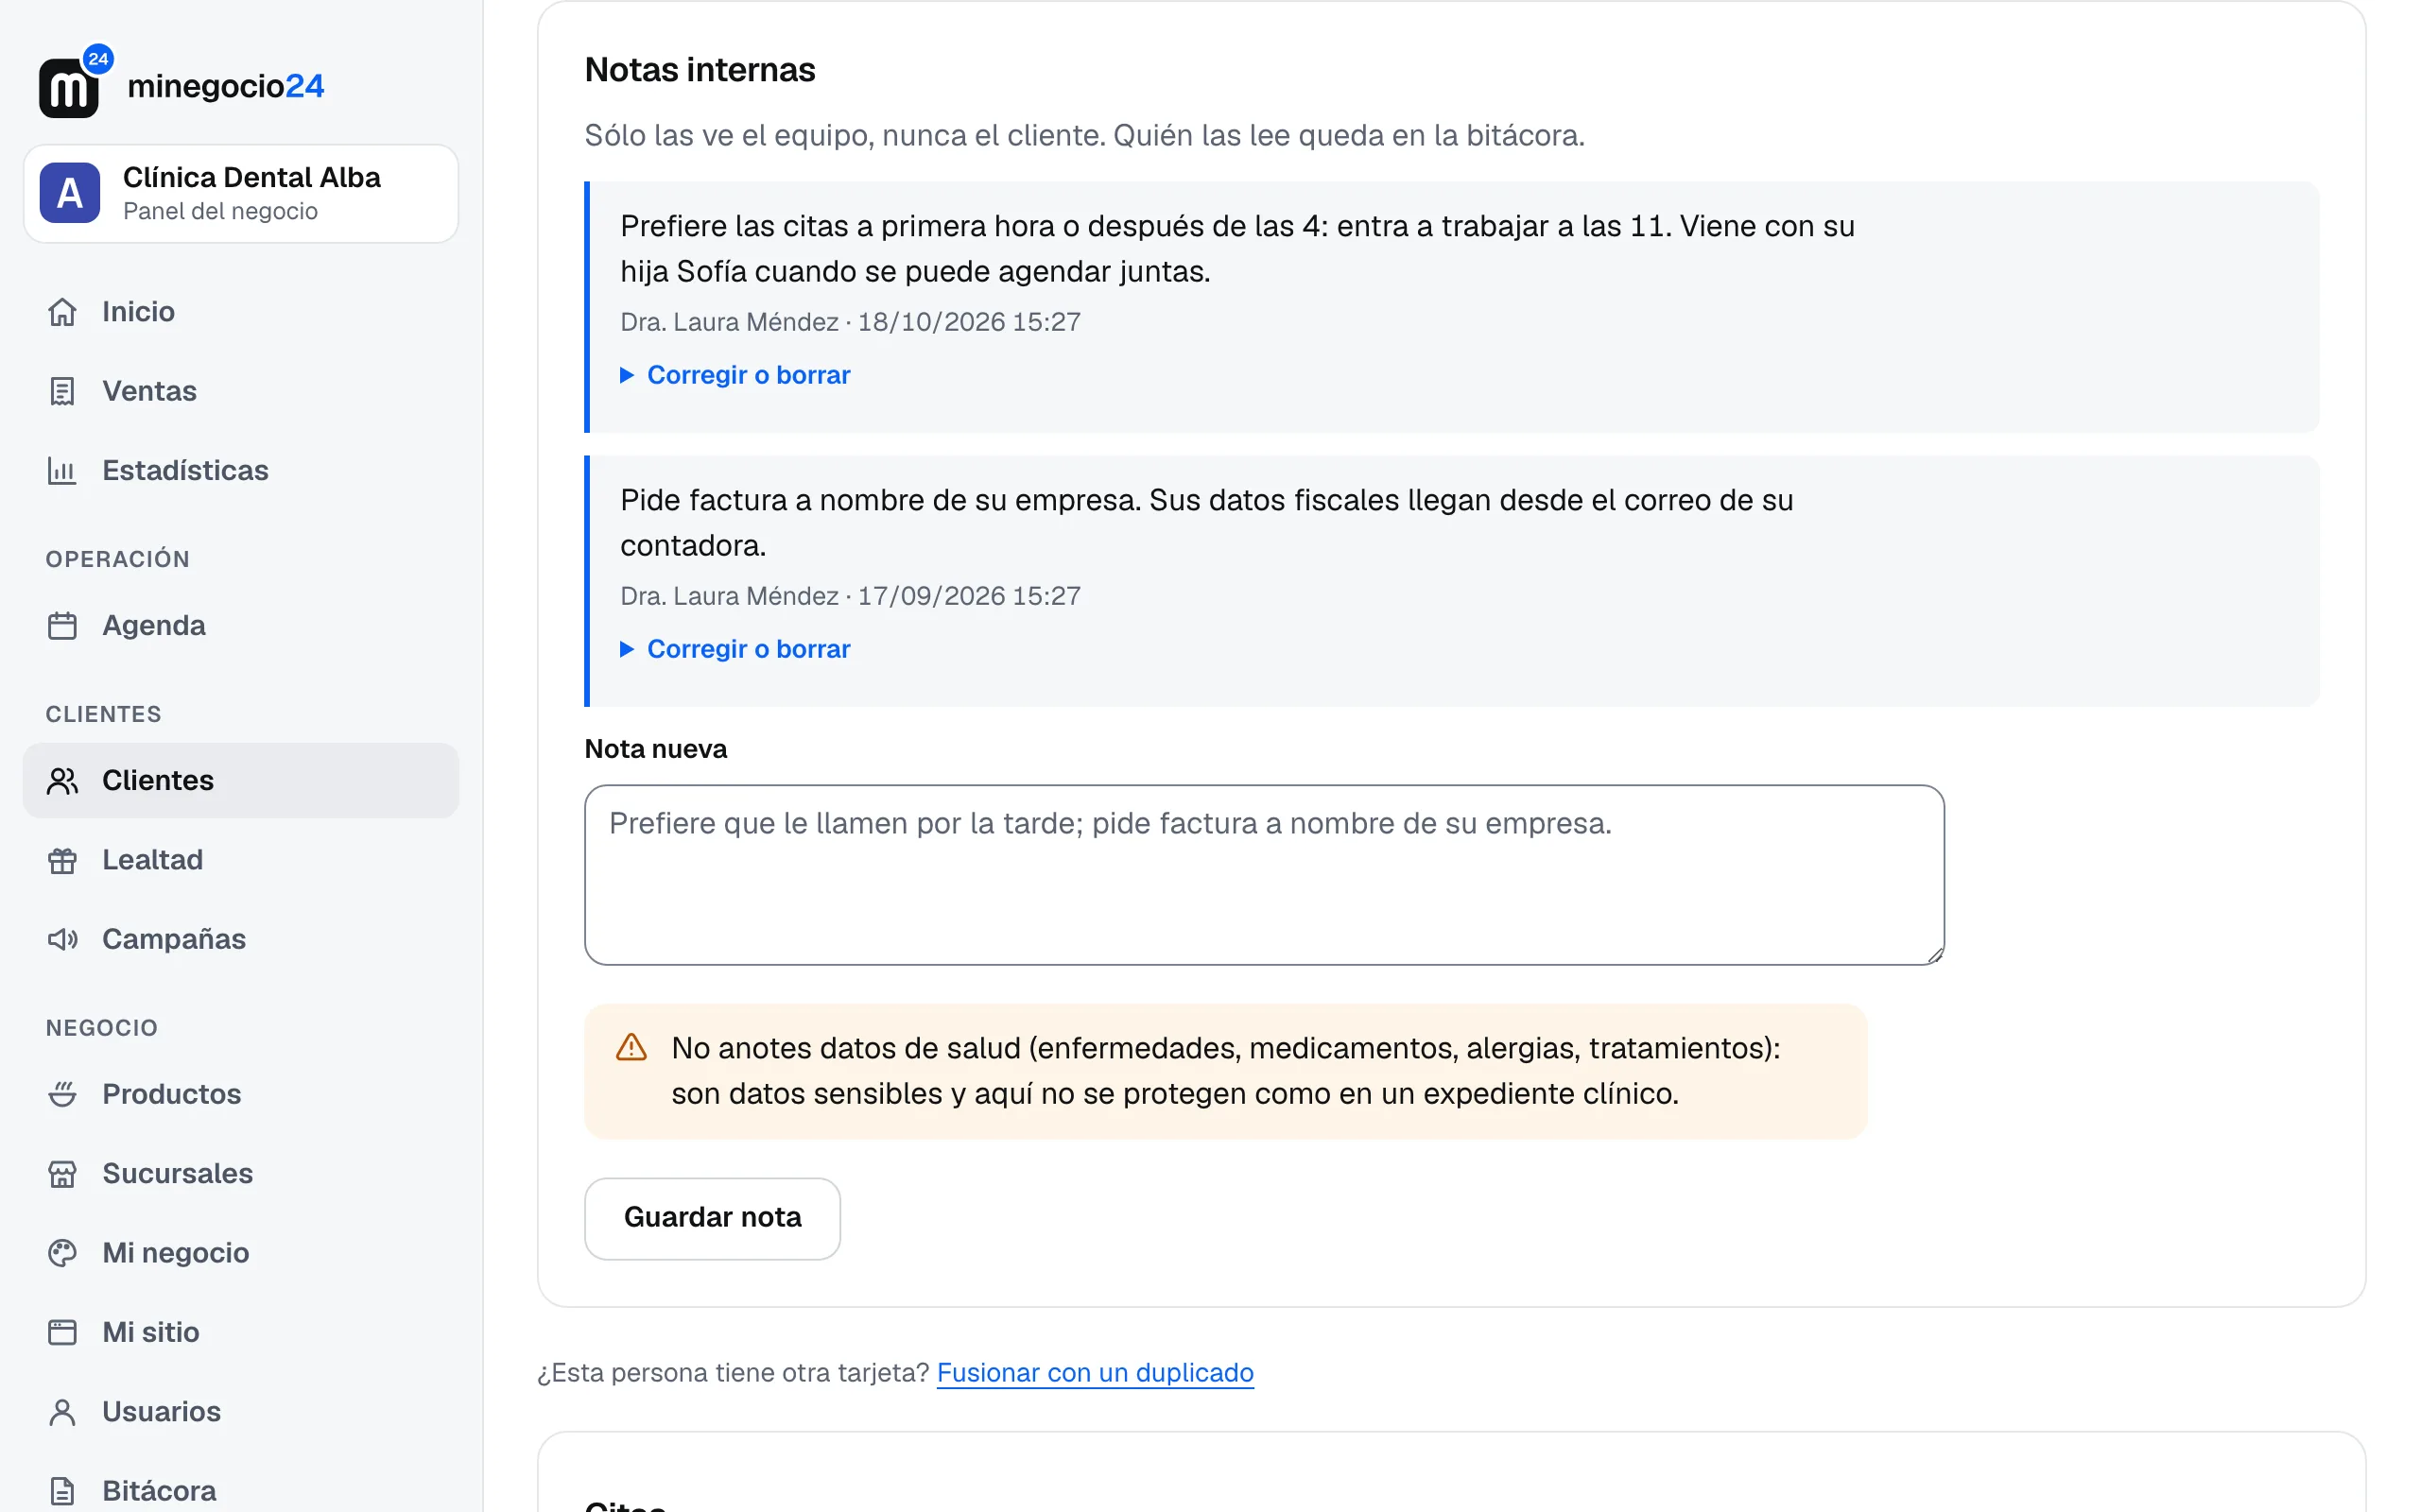Open the Usuarios section
The width and height of the screenshot is (2420, 1512).
tap(241, 1412)
